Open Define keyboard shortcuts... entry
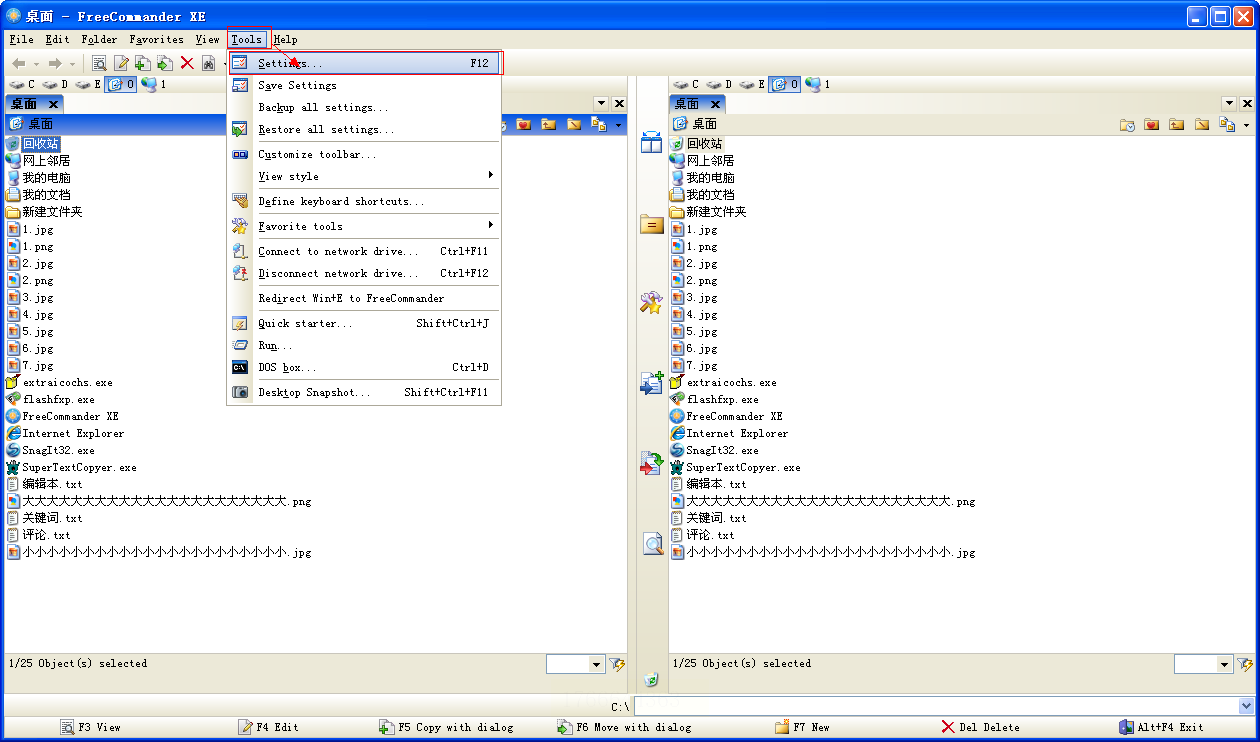Image resolution: width=1260 pixels, height=742 pixels. [x=364, y=201]
